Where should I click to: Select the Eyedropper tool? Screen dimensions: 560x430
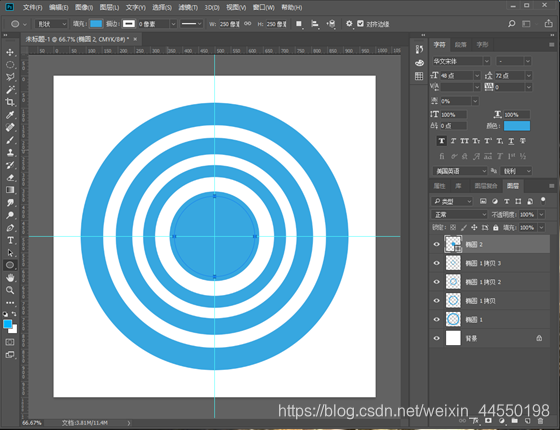10,115
